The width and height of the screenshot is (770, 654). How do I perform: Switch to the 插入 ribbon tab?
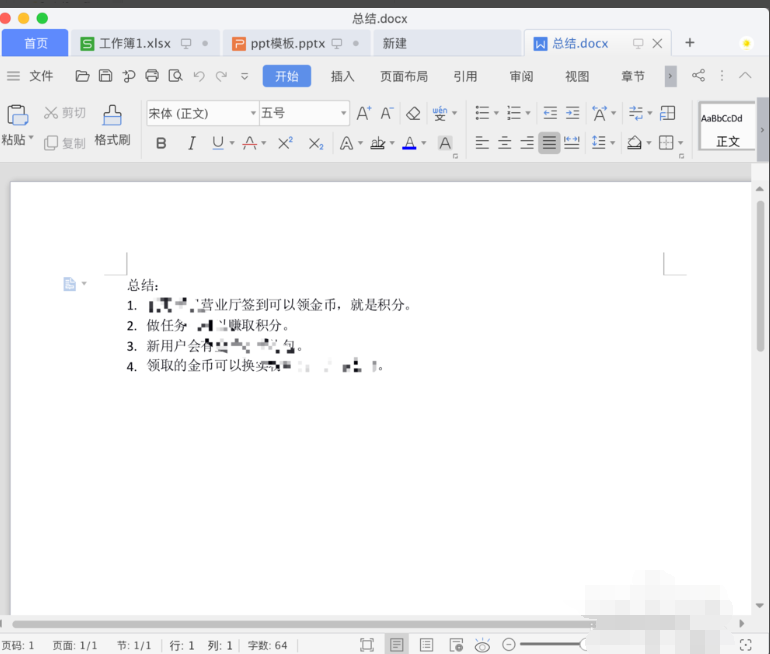point(343,76)
